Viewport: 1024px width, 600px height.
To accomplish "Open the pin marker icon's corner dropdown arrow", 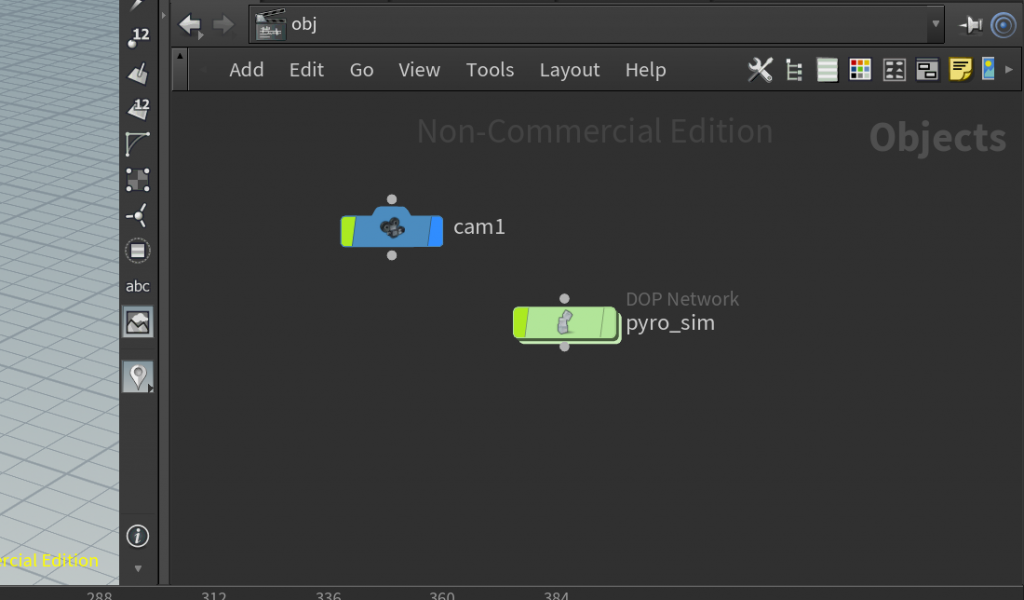I will 151,388.
